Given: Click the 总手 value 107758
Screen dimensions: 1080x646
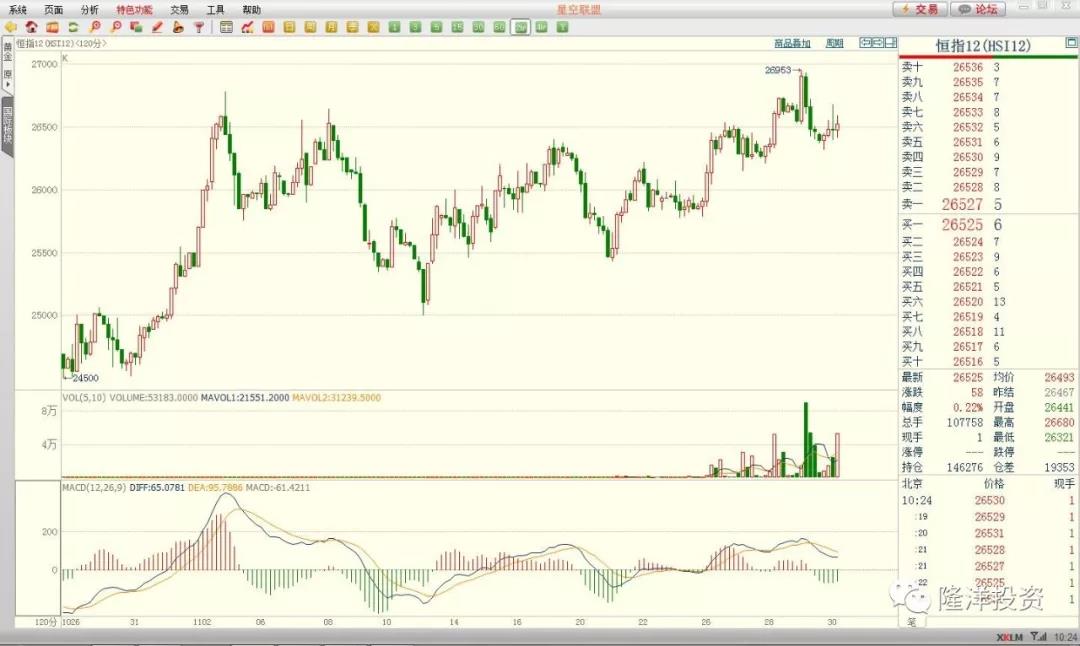Looking at the screenshot, I should [964, 422].
